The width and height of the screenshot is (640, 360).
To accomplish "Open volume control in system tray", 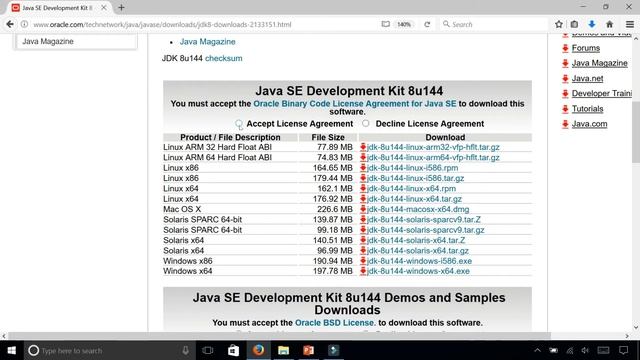I will 585,350.
